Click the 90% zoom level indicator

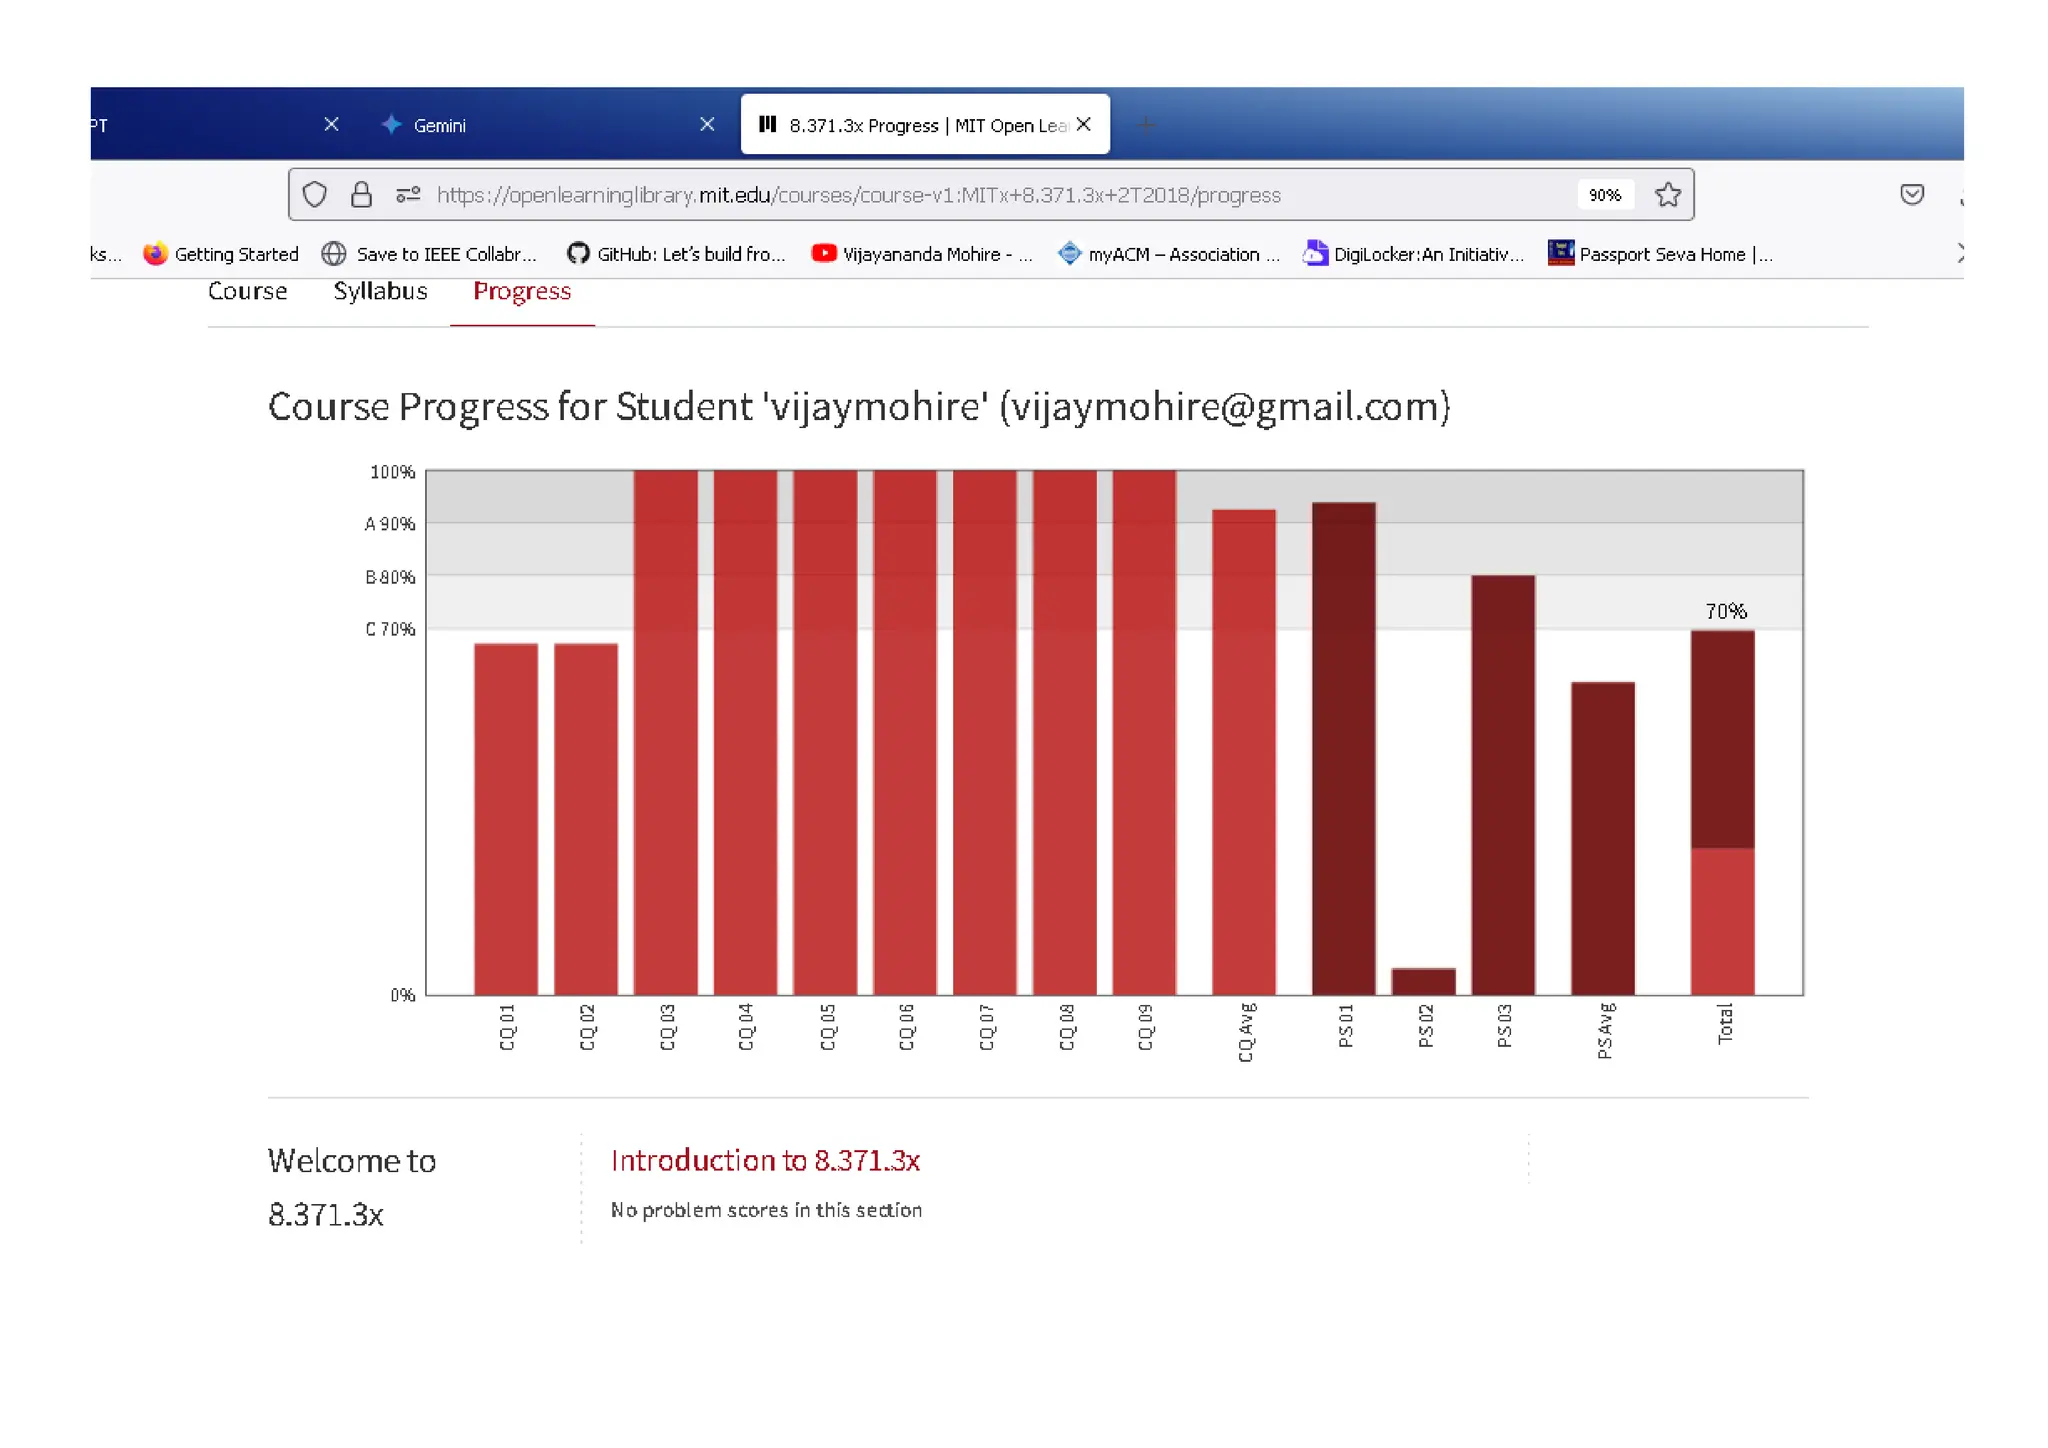1604,195
